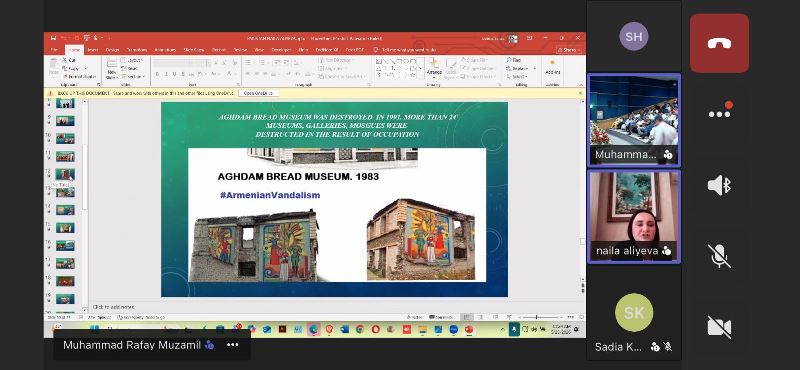
Task: Start Slide Show from status bar icon
Action: pos(509,317)
